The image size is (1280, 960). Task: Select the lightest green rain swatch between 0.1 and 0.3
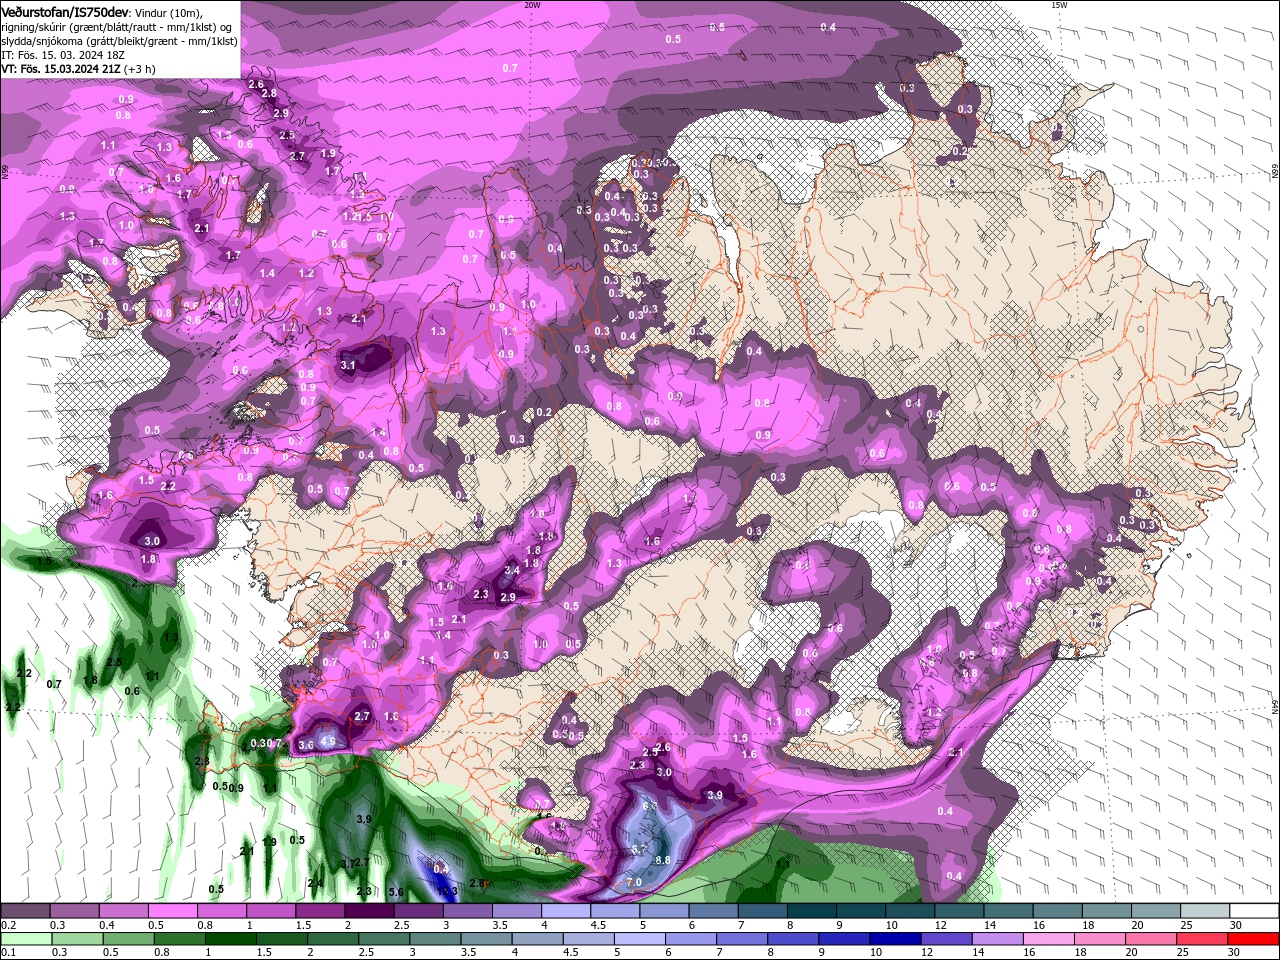tap(26, 939)
